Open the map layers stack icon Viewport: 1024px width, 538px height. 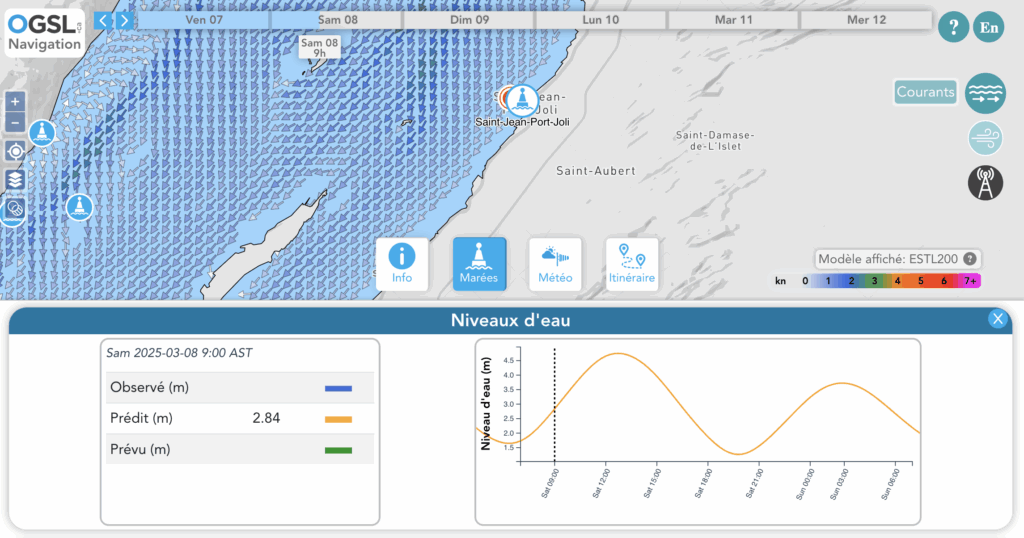[15, 179]
